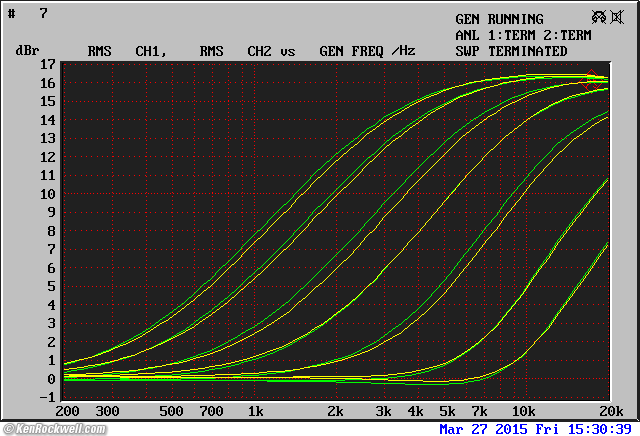The image size is (640, 436).
Task: Click the crossed-out headphones icon
Action: click(x=599, y=17)
